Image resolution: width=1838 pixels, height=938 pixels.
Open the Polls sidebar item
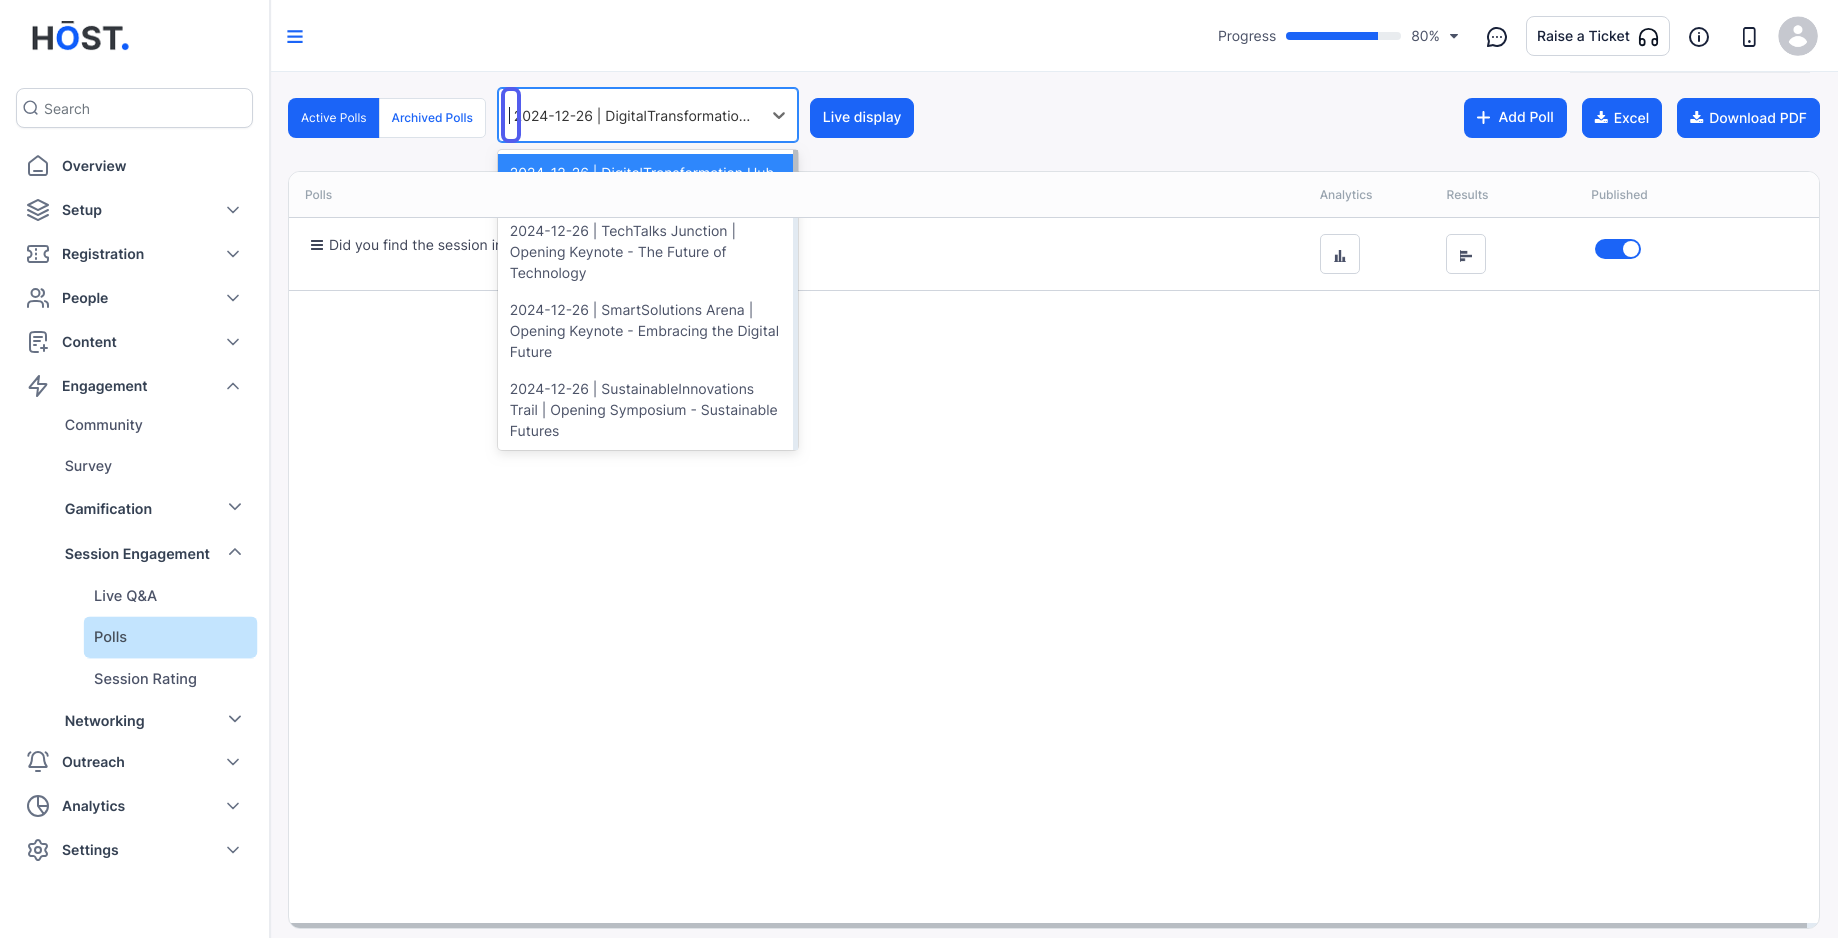click(x=170, y=637)
